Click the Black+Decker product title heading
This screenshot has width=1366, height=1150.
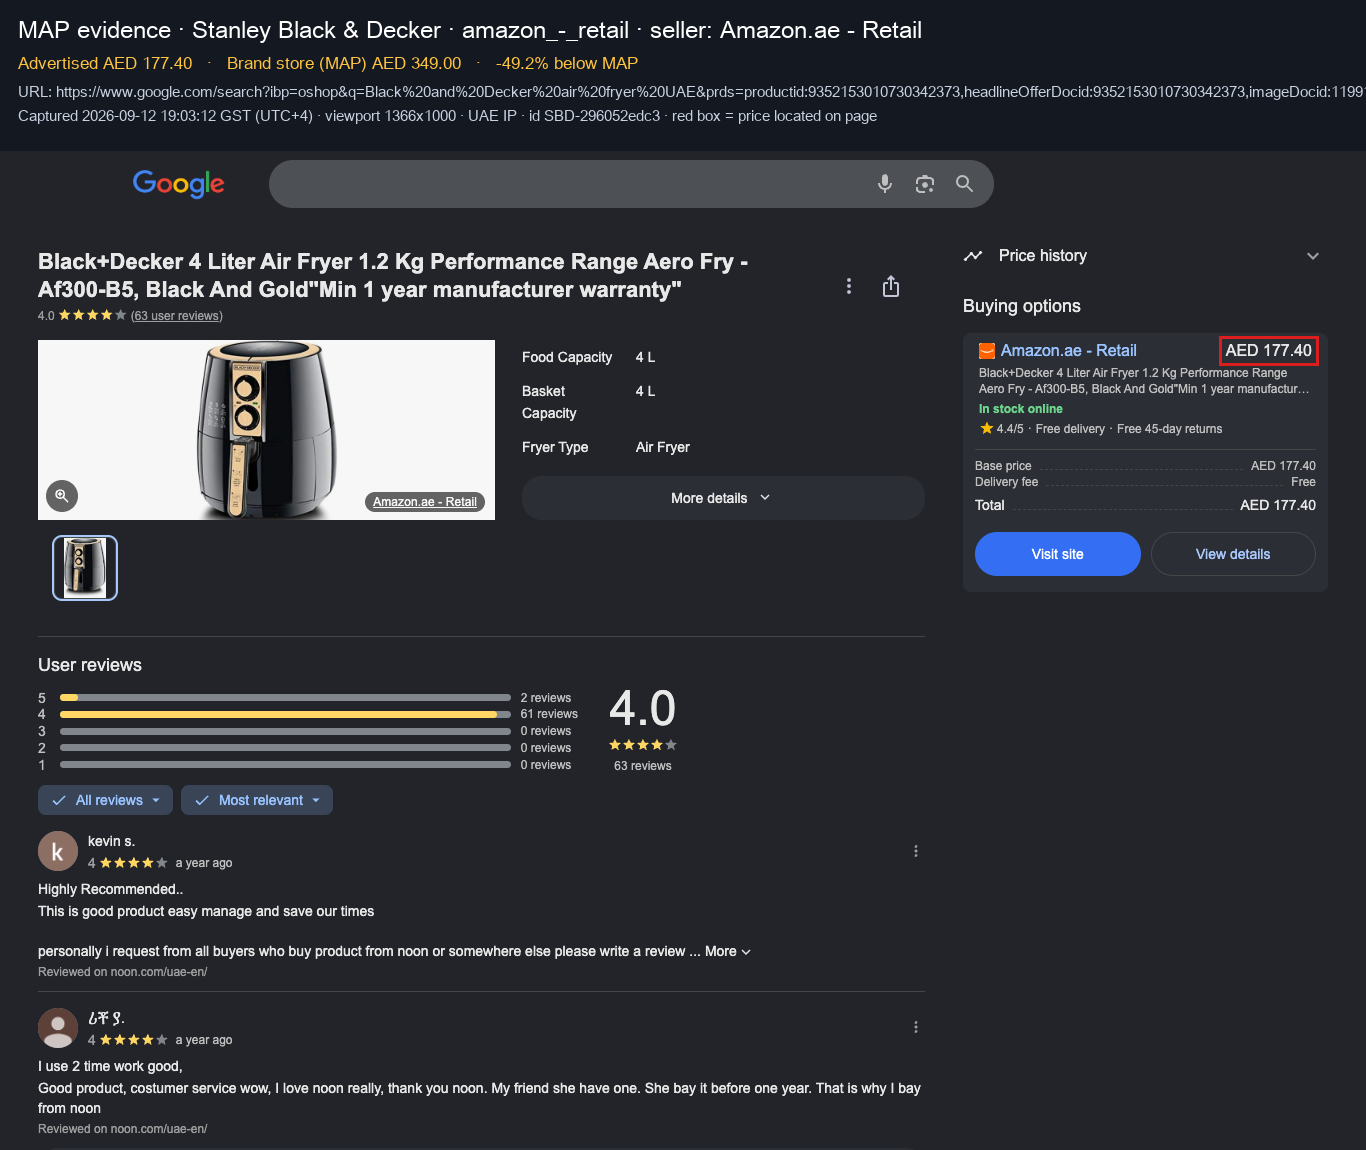(393, 275)
